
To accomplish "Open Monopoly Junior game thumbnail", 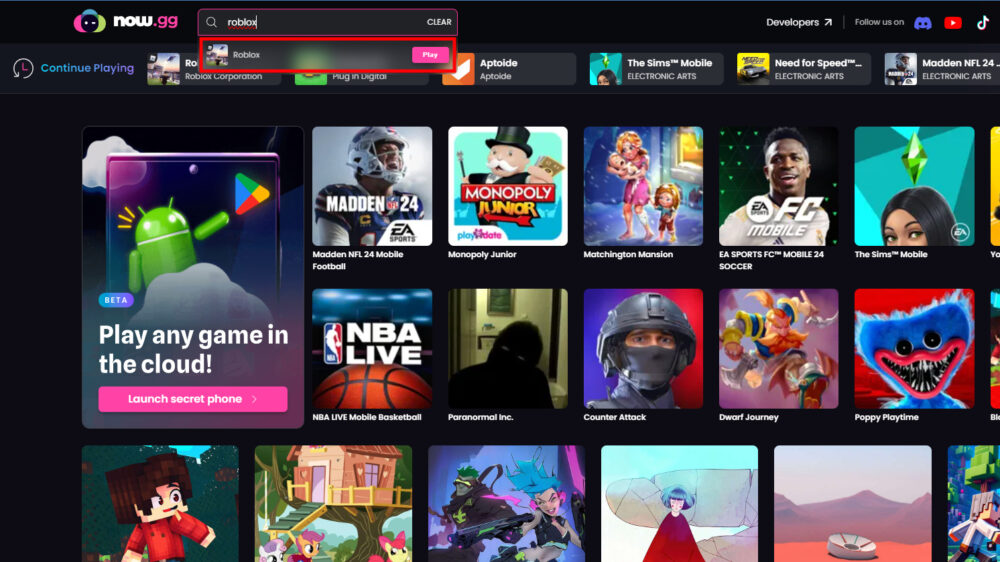I will pyautogui.click(x=508, y=186).
